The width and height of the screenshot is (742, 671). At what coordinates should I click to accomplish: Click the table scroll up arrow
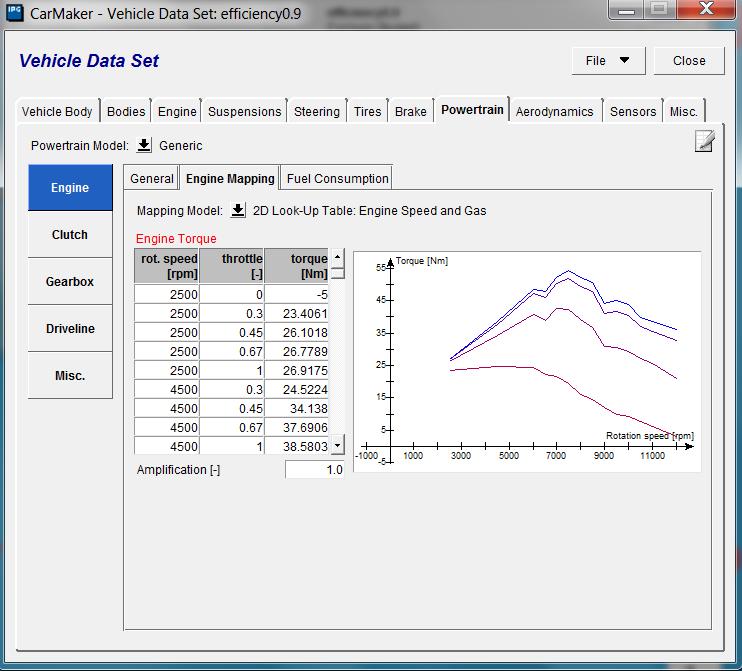point(337,257)
